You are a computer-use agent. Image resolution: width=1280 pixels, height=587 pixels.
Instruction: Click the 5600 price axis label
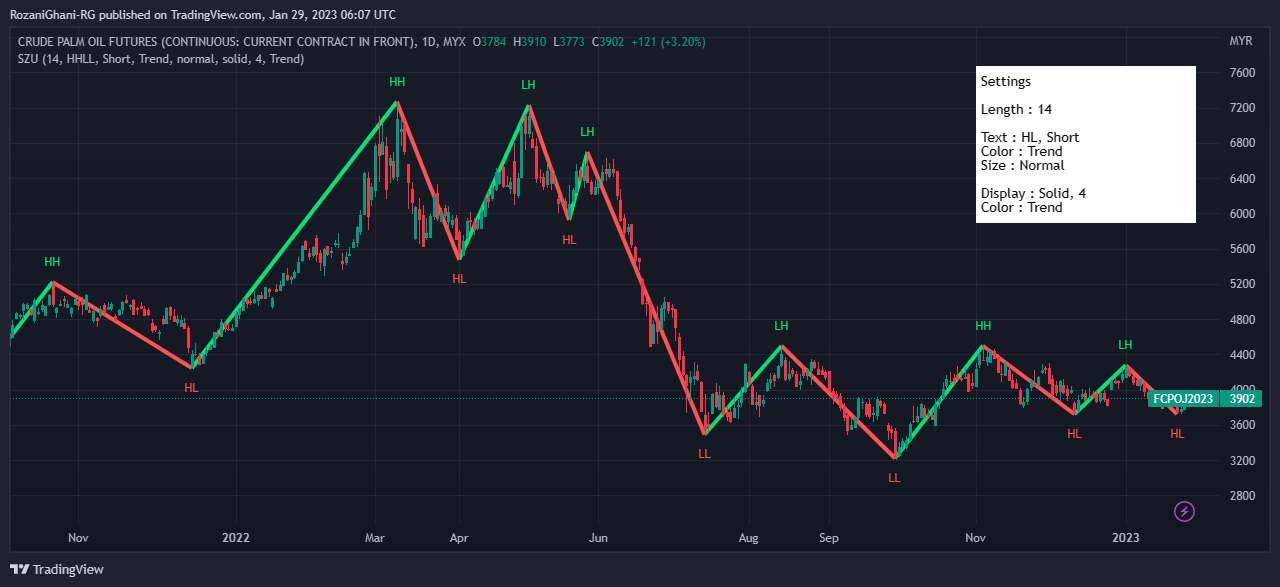pos(1242,249)
